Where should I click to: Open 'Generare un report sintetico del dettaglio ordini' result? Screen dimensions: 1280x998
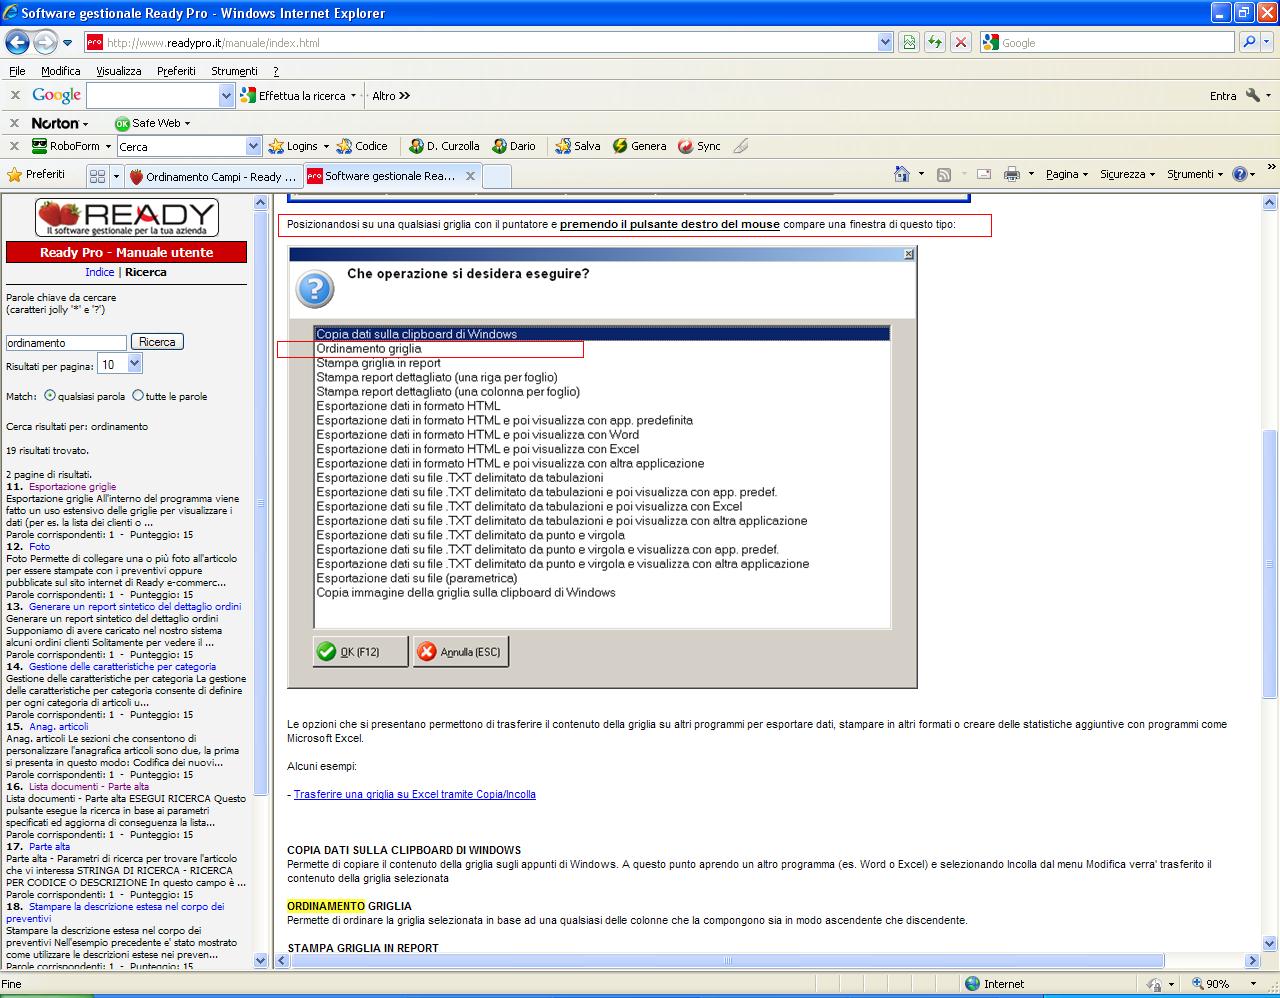pyautogui.click(x=135, y=606)
